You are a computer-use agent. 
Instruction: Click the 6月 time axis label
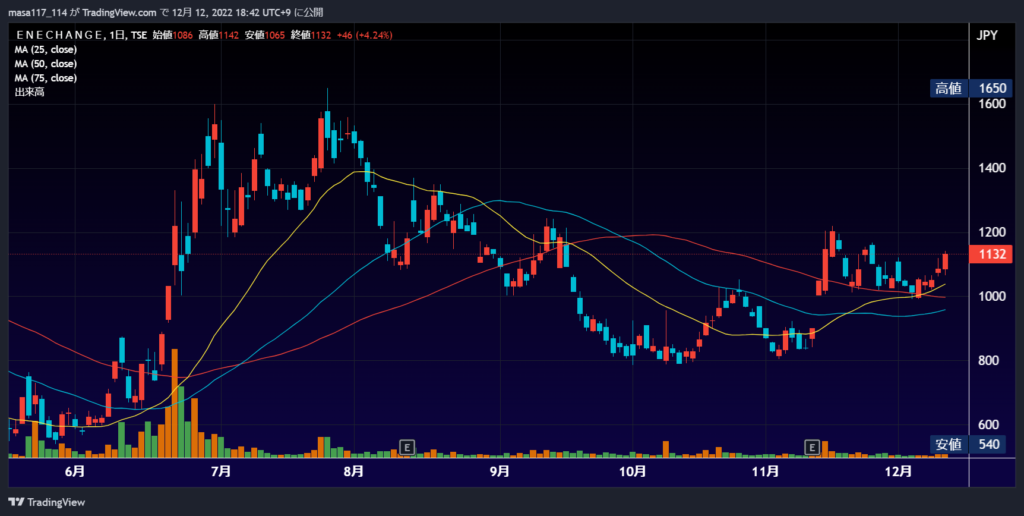pyautogui.click(x=75, y=472)
